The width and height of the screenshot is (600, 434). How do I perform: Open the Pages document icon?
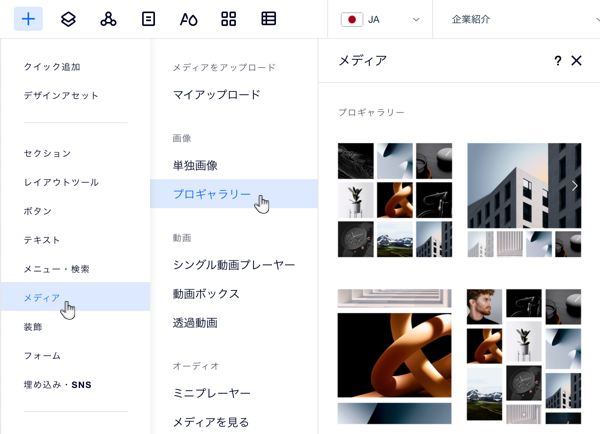click(x=148, y=19)
